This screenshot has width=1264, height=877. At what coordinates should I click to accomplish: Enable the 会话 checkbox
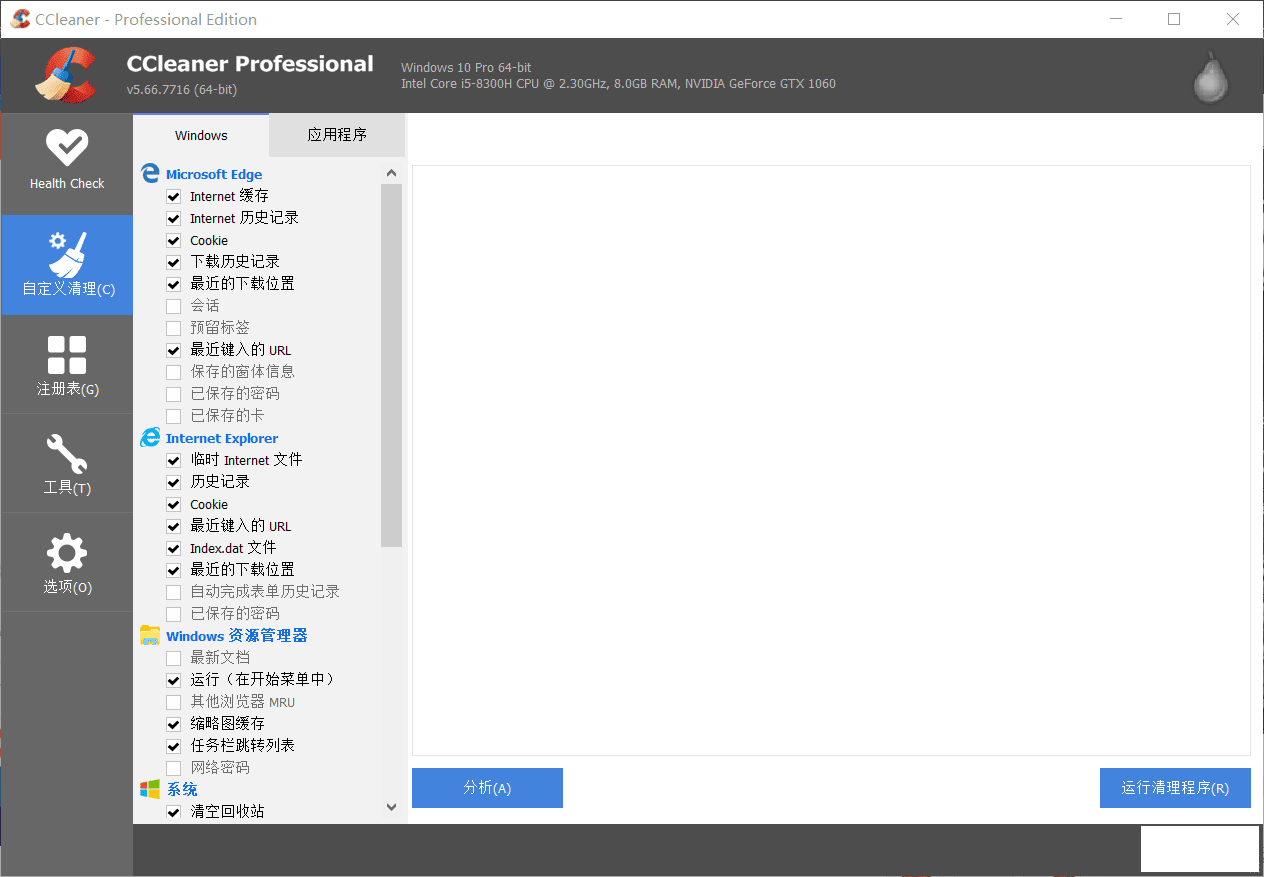pos(174,306)
